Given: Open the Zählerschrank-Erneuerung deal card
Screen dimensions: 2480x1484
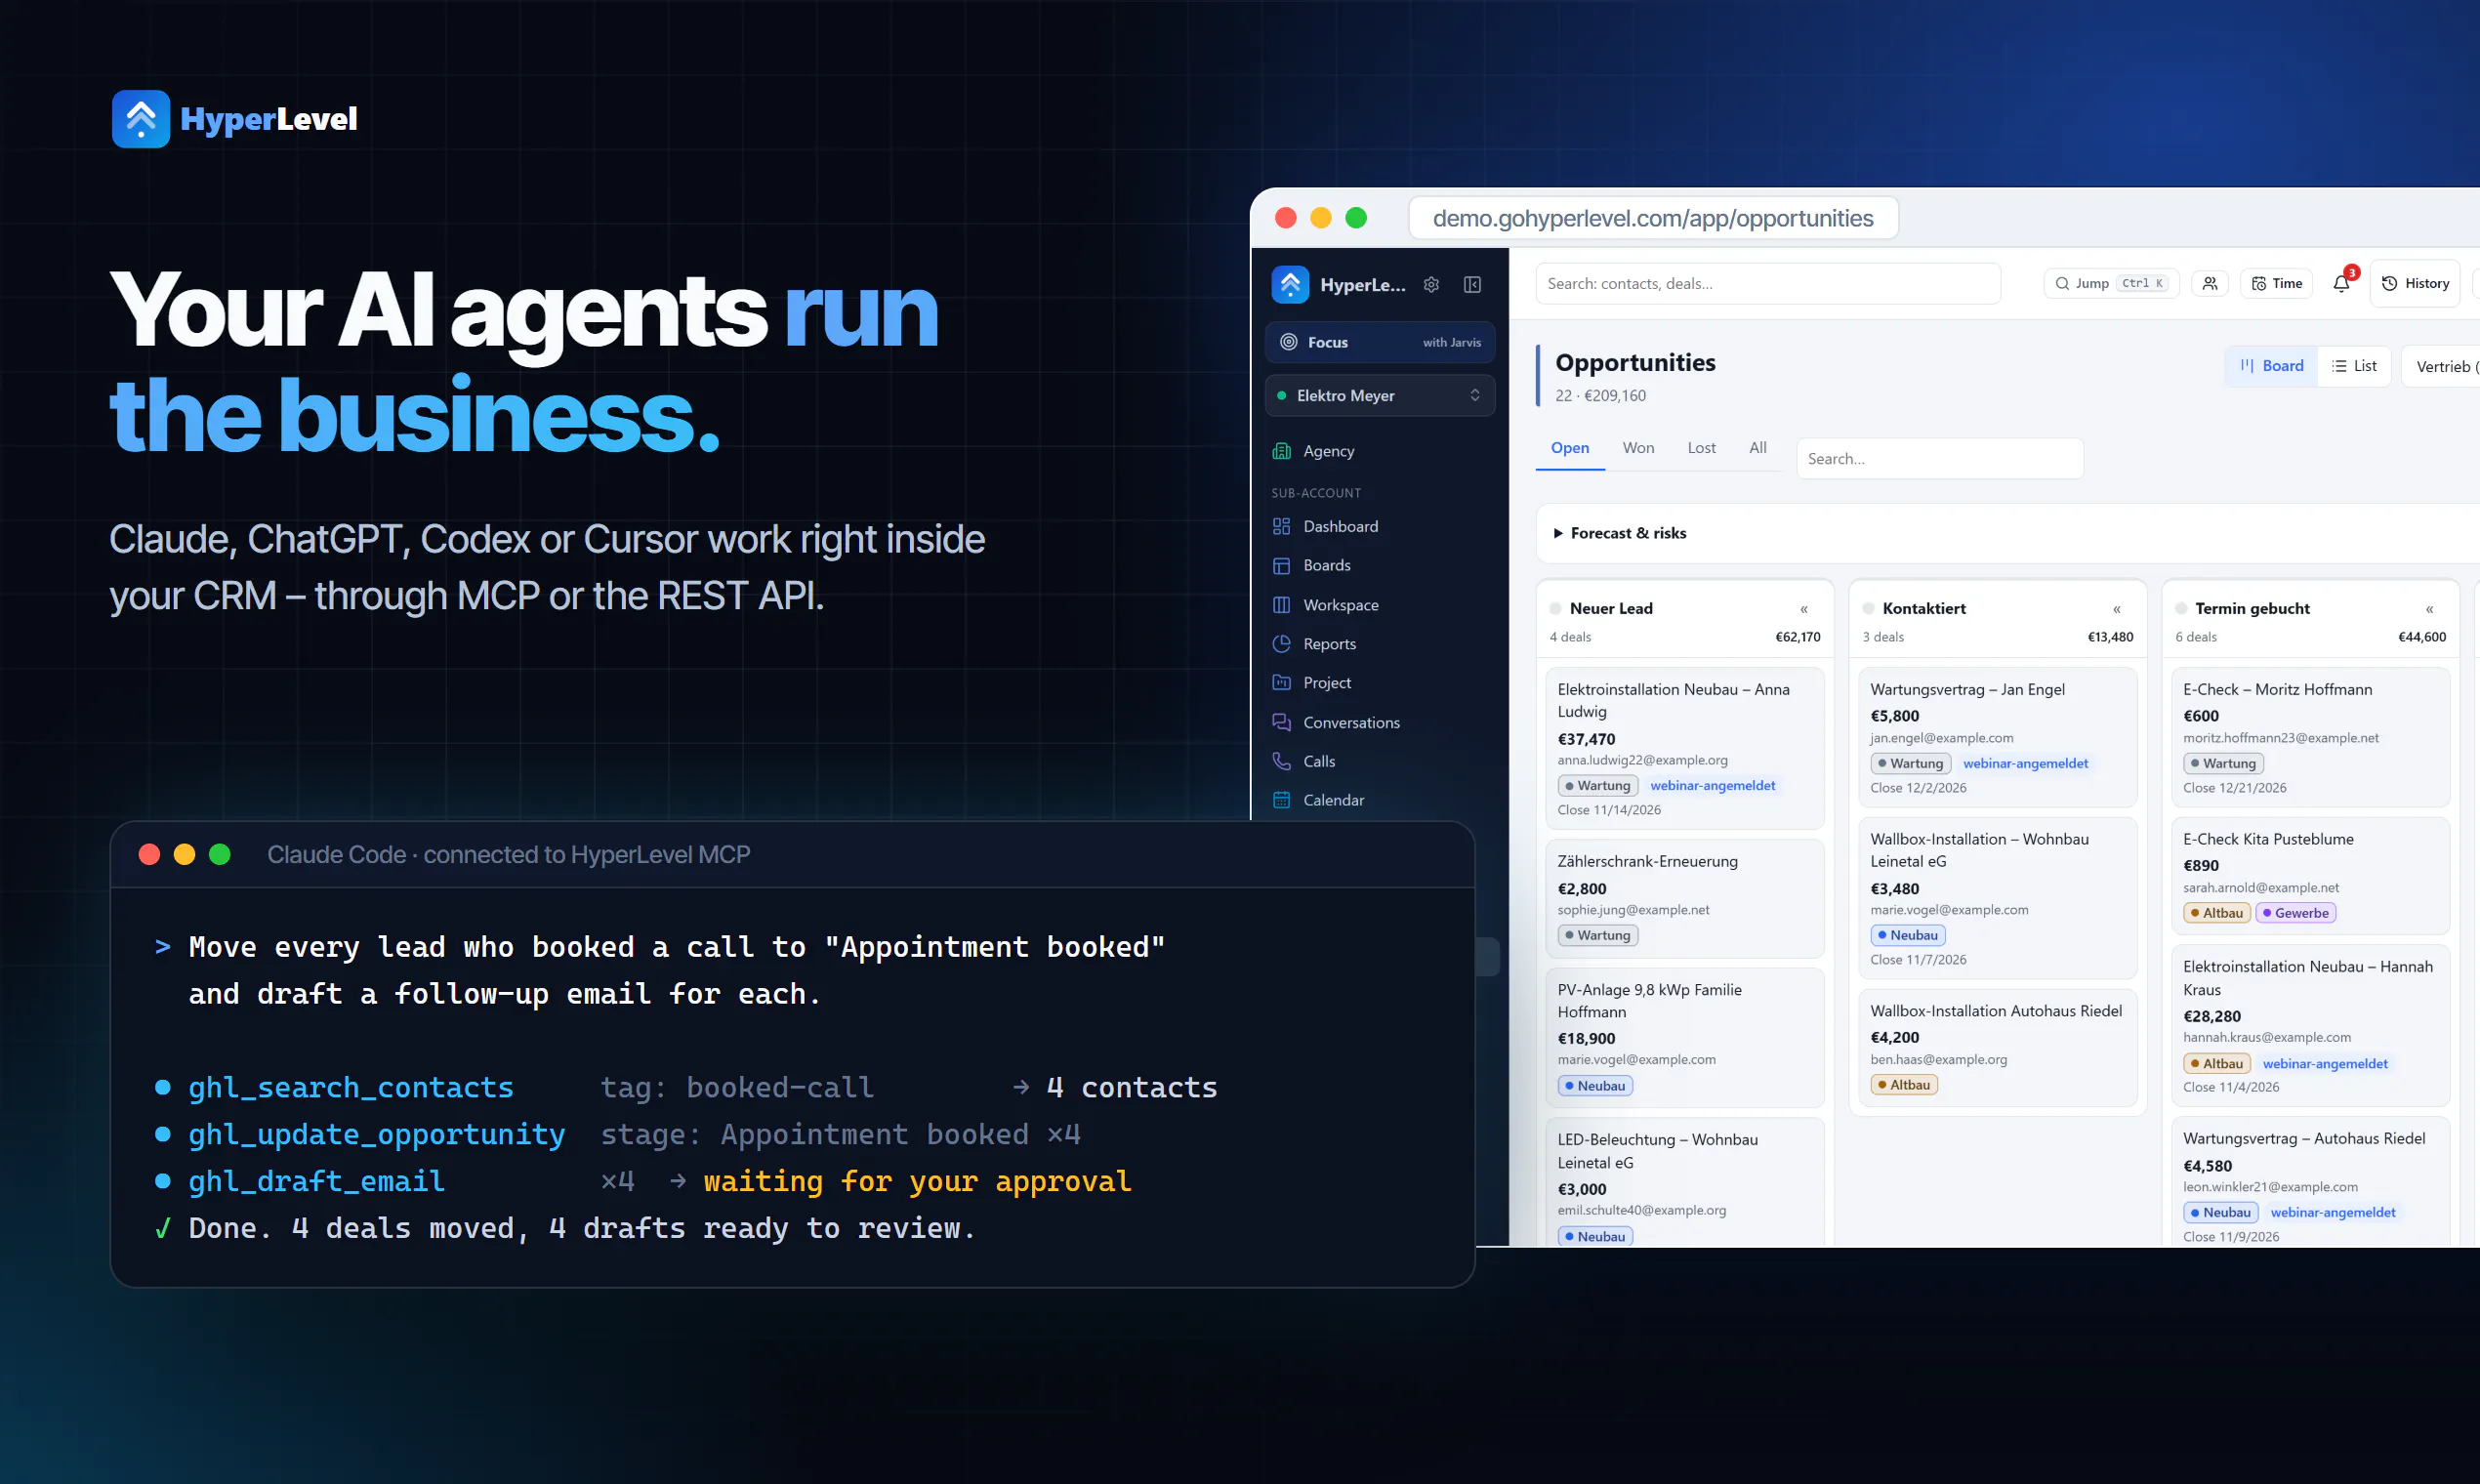Looking at the screenshot, I should [1684, 899].
